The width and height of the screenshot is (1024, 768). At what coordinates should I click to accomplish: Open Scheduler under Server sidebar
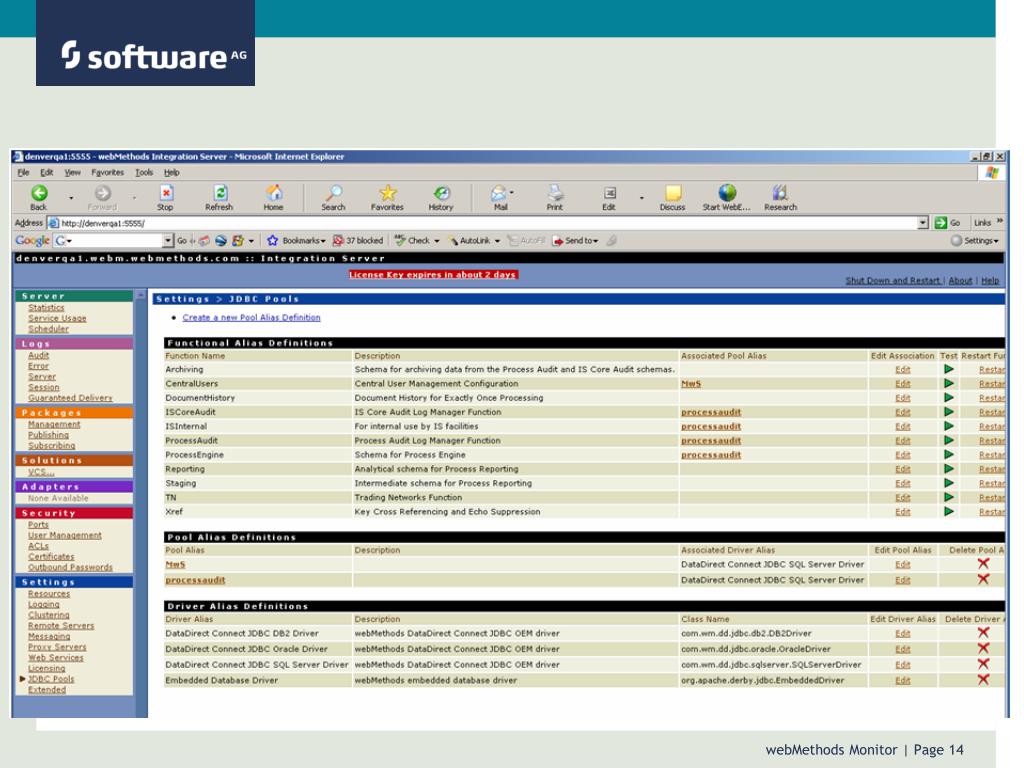[x=48, y=328]
